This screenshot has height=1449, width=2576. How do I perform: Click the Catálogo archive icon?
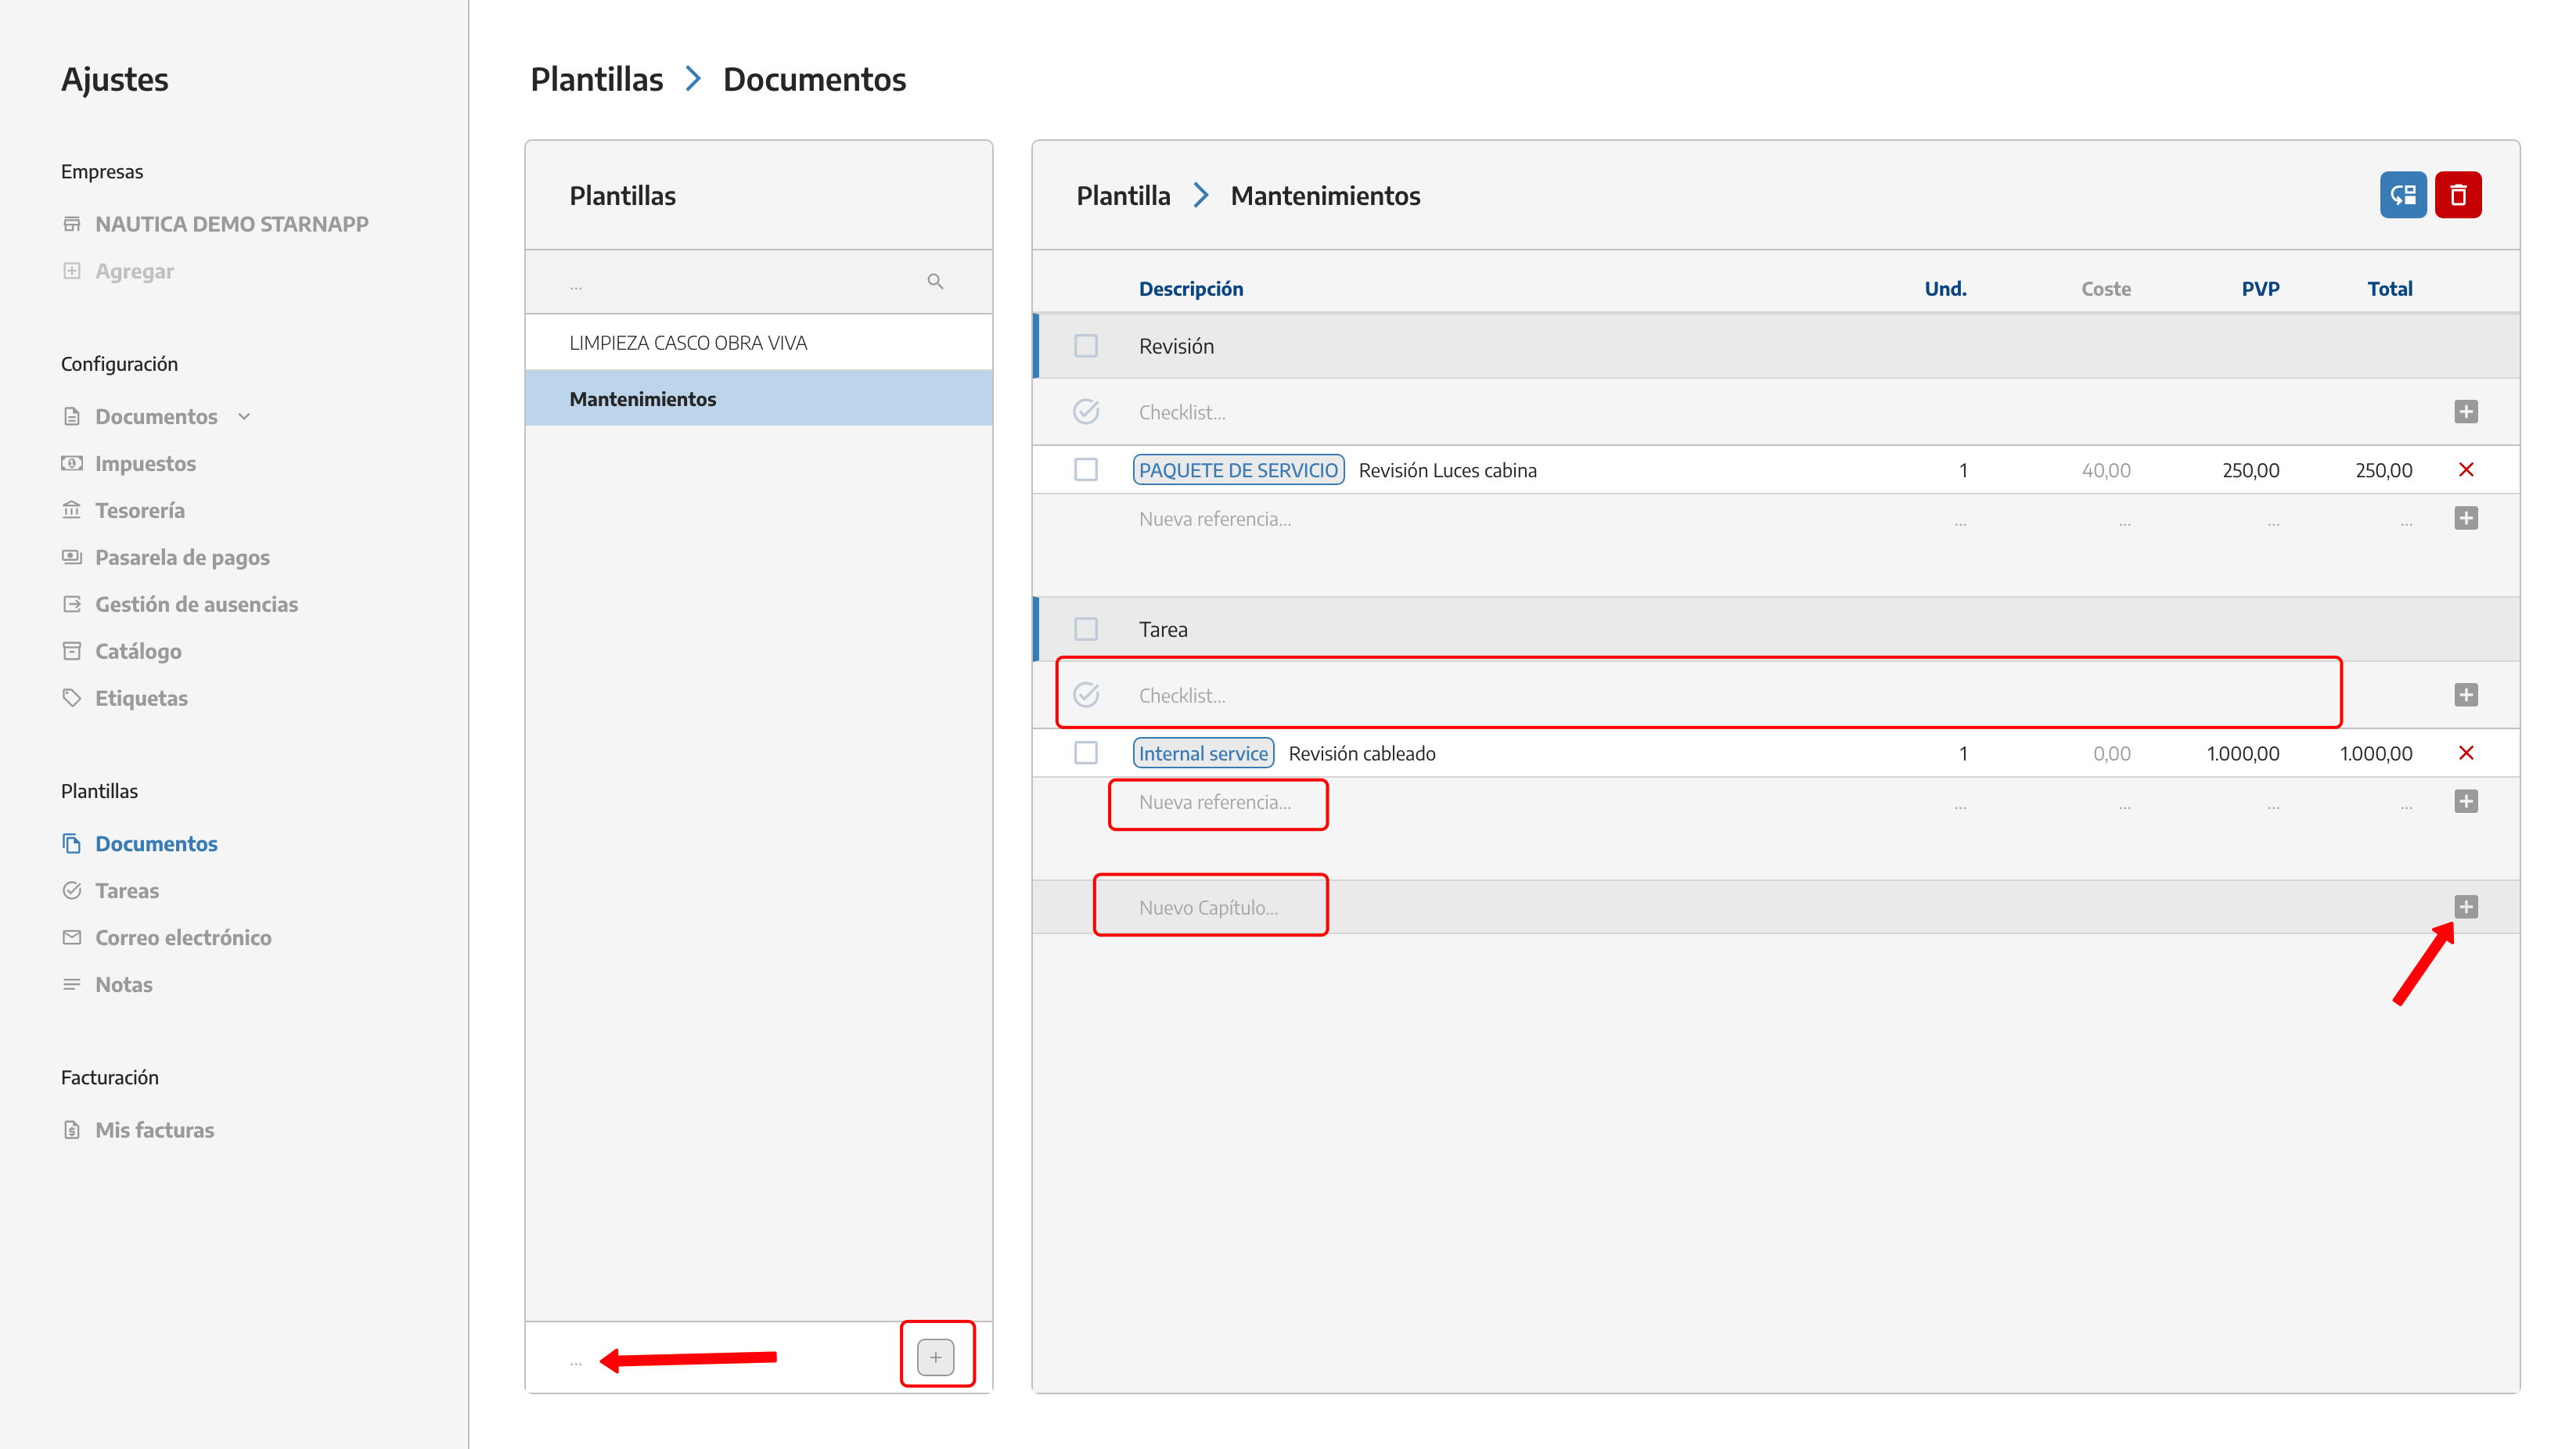coord(72,651)
